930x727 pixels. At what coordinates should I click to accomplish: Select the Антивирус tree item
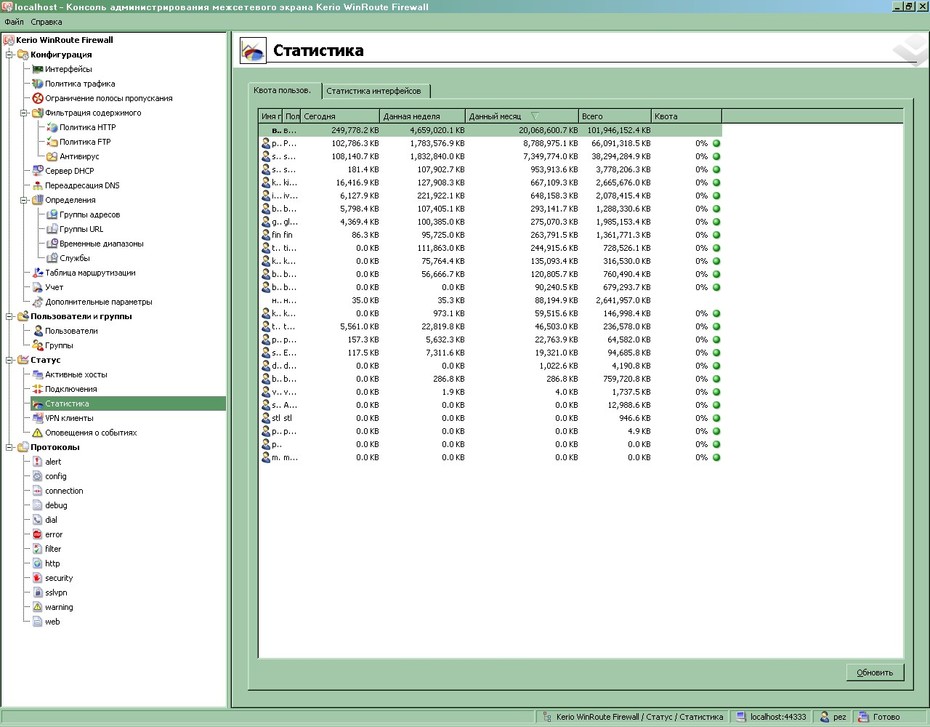pos(79,156)
